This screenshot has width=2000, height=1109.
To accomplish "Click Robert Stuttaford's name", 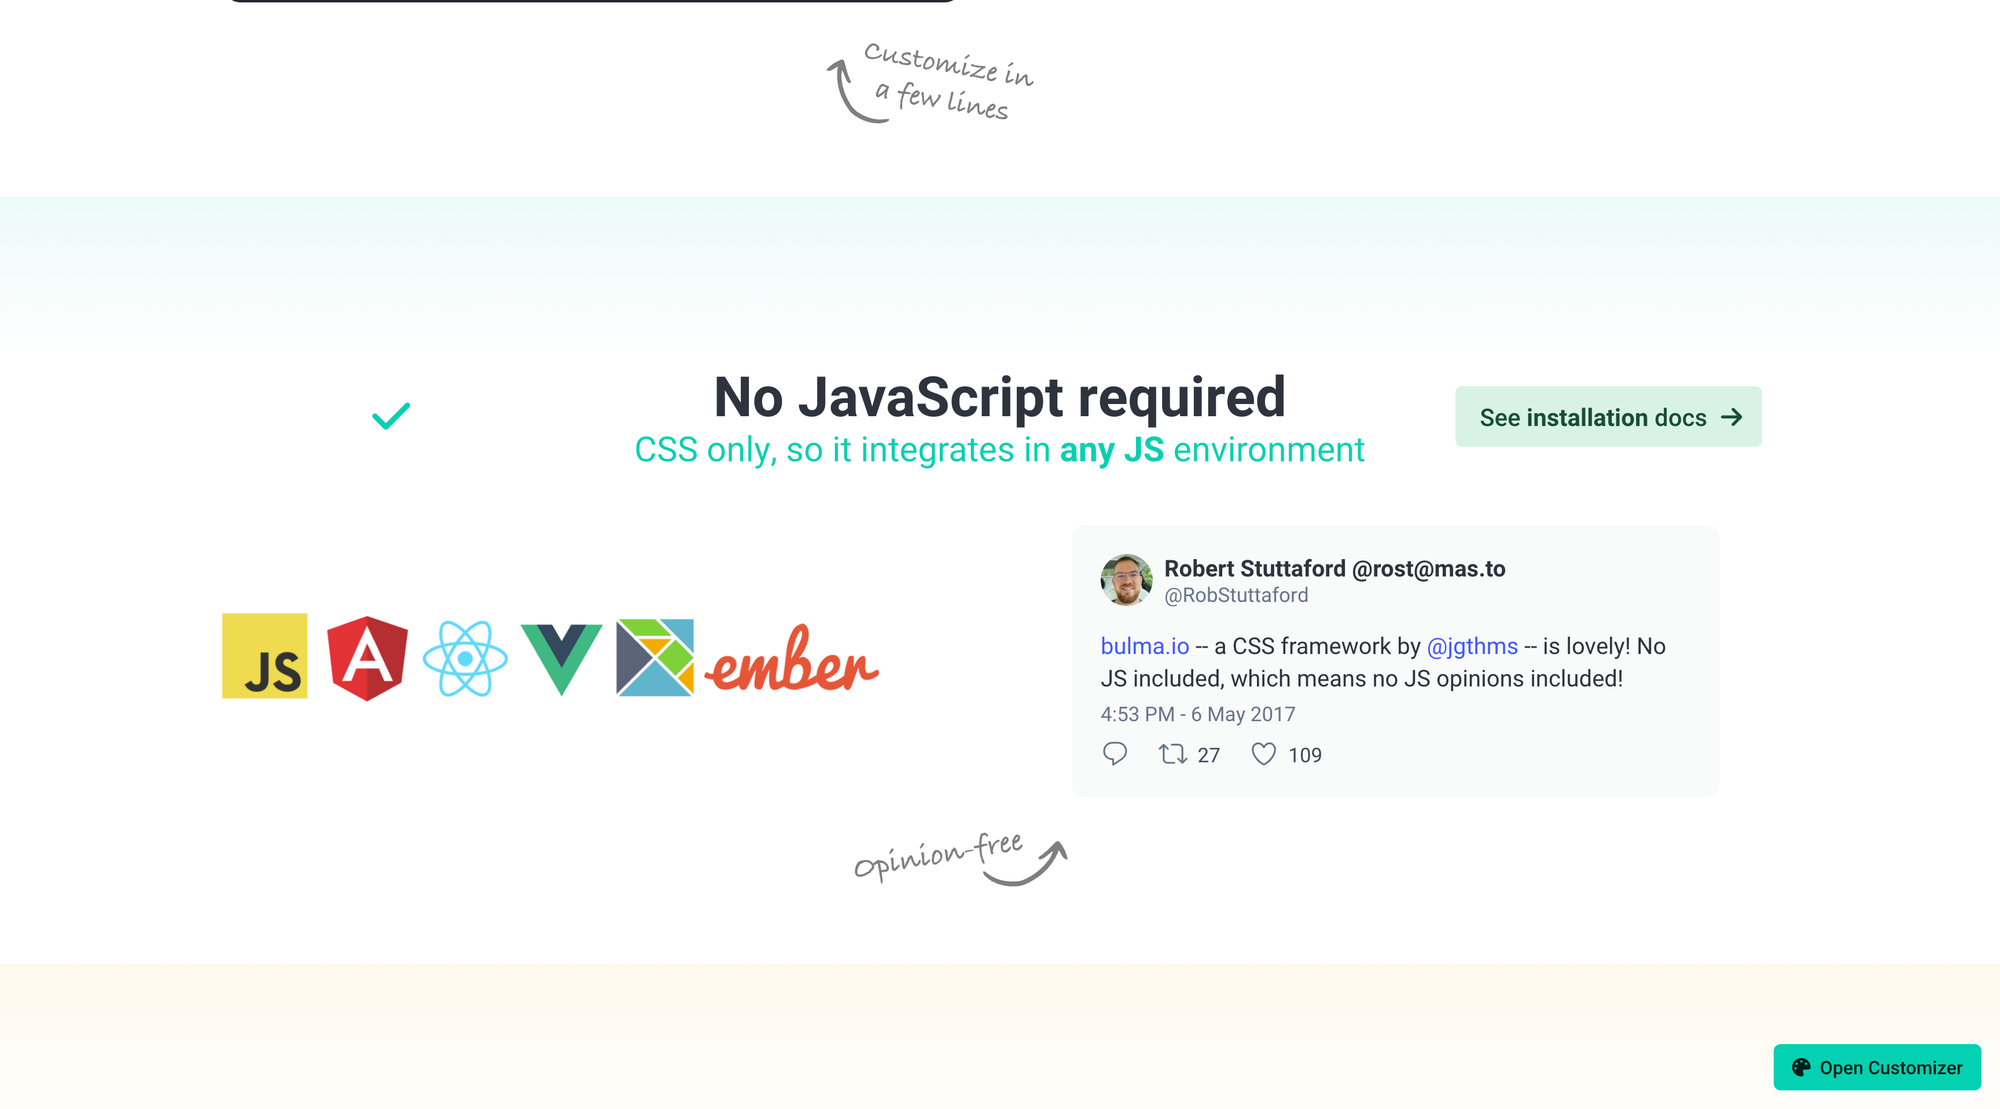I will pyautogui.click(x=1335, y=568).
